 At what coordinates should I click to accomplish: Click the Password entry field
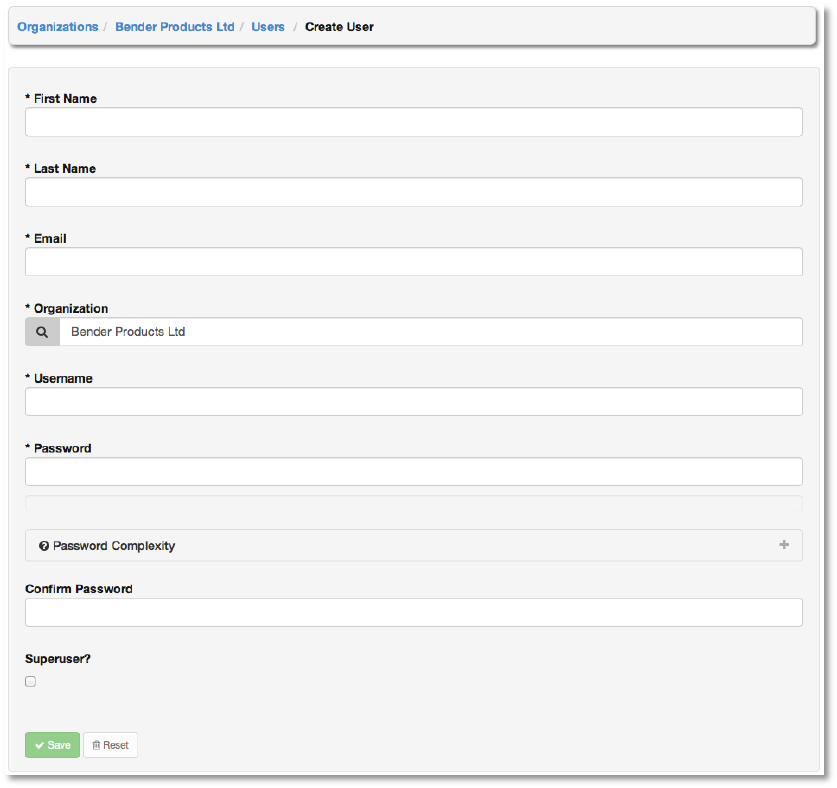(413, 472)
